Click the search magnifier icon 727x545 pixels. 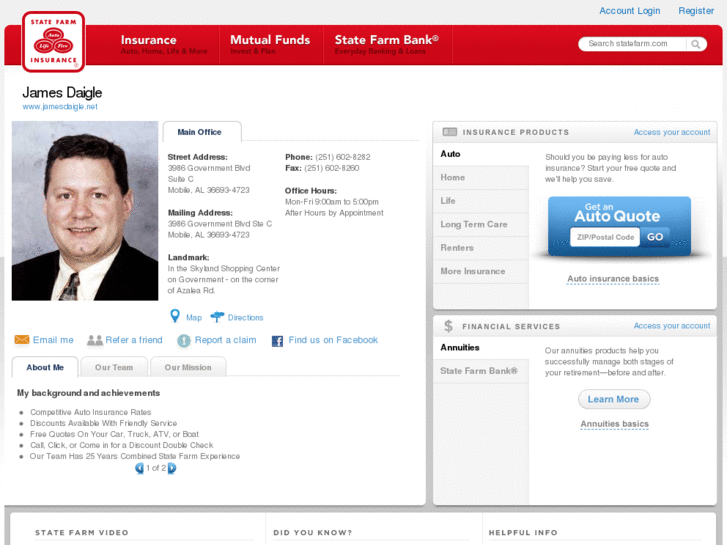point(695,44)
